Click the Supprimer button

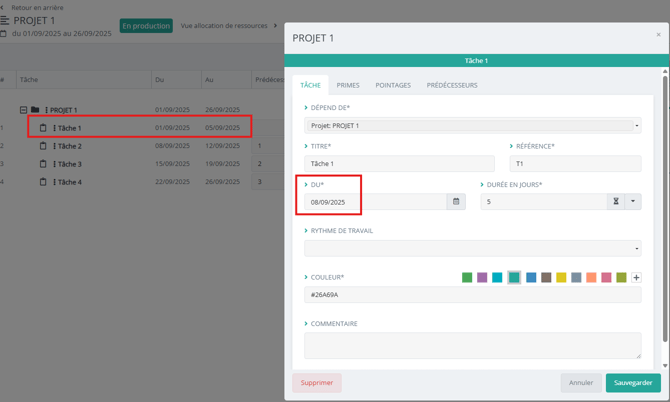pyautogui.click(x=317, y=383)
